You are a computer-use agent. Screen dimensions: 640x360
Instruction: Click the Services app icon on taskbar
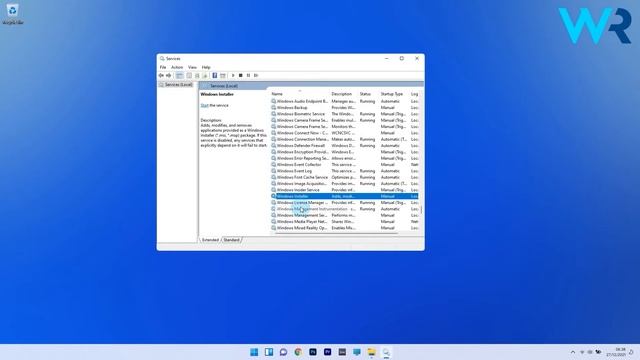pos(386,352)
